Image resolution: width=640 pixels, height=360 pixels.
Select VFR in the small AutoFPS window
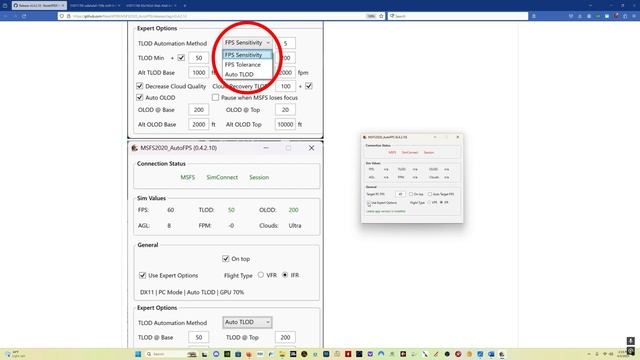(429, 202)
